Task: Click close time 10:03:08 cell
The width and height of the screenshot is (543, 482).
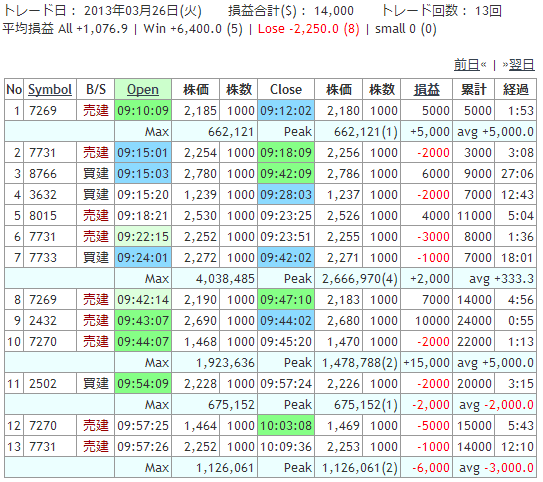Action: (286, 426)
